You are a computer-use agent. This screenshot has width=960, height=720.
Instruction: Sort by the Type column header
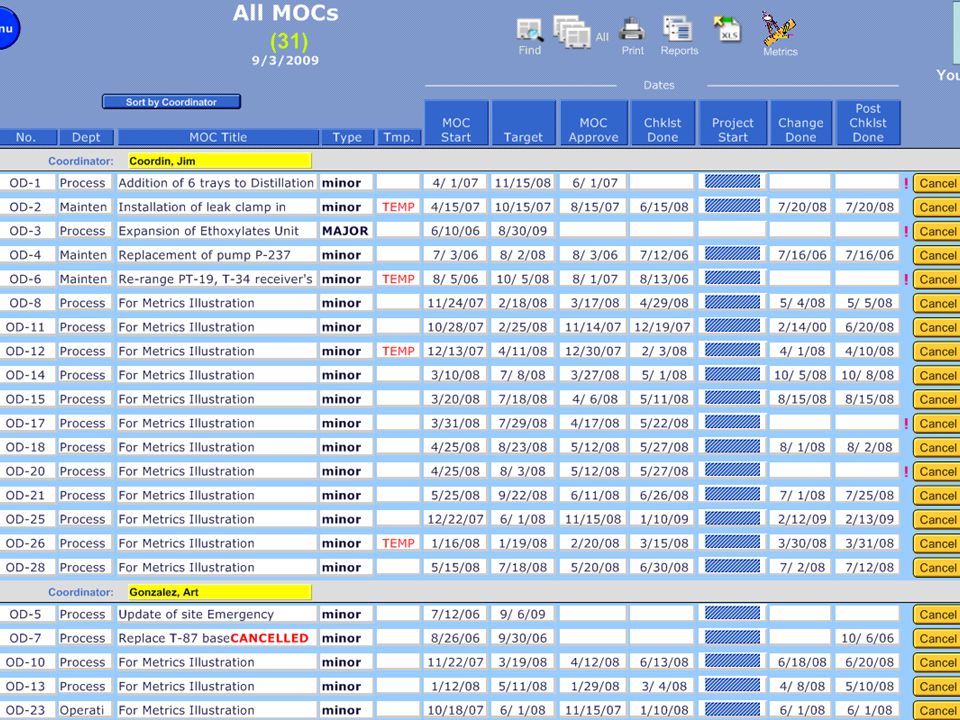click(x=347, y=137)
